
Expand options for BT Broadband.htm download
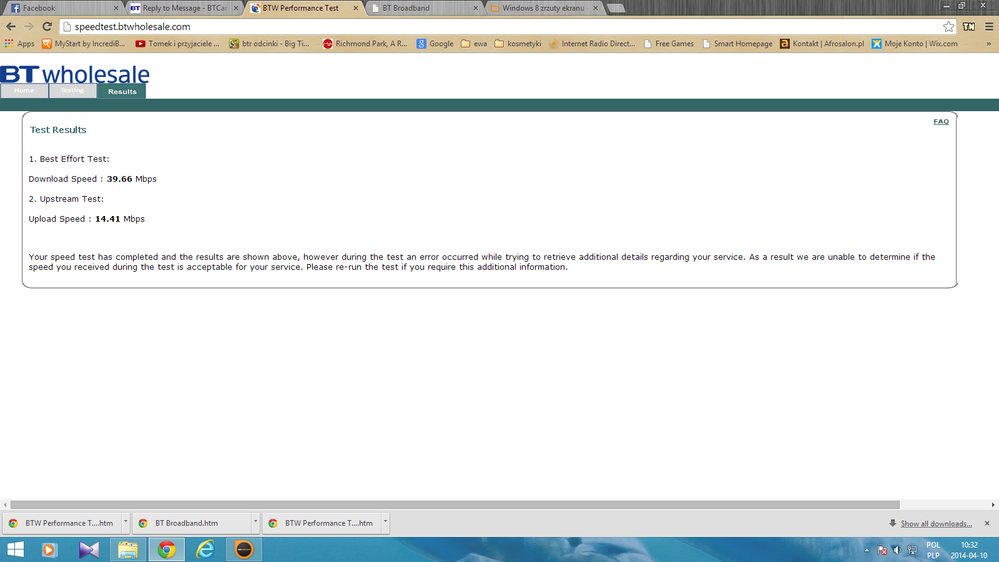255,522
